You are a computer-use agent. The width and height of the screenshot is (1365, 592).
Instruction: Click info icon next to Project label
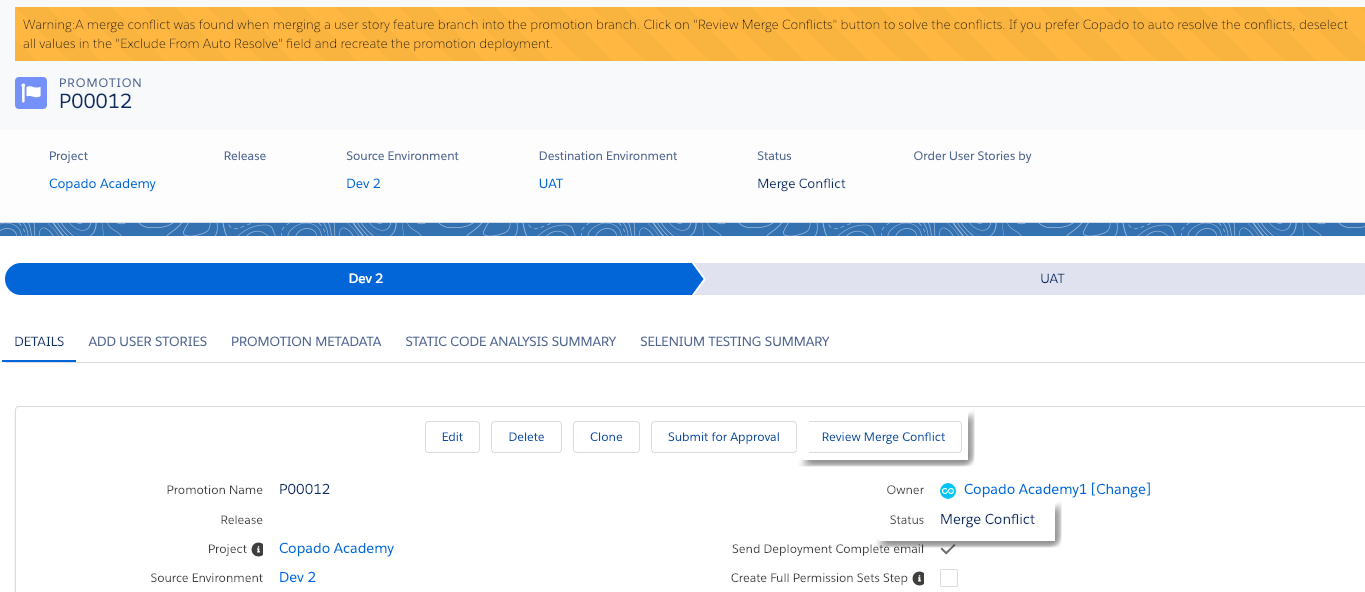pos(258,549)
